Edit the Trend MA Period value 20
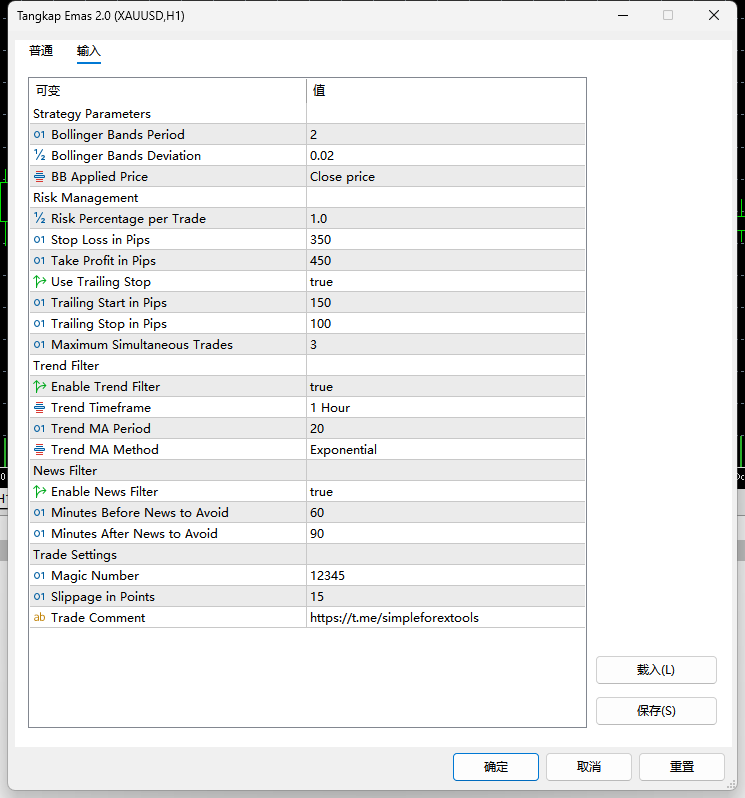The width and height of the screenshot is (745, 798). coord(446,429)
